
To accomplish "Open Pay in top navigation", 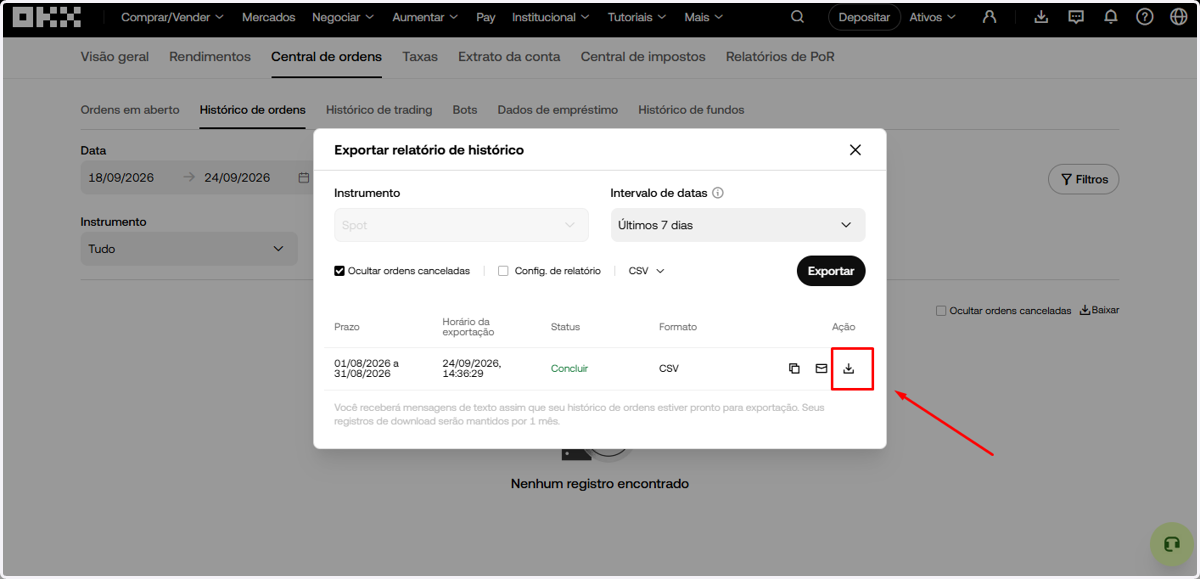I will click(x=486, y=17).
